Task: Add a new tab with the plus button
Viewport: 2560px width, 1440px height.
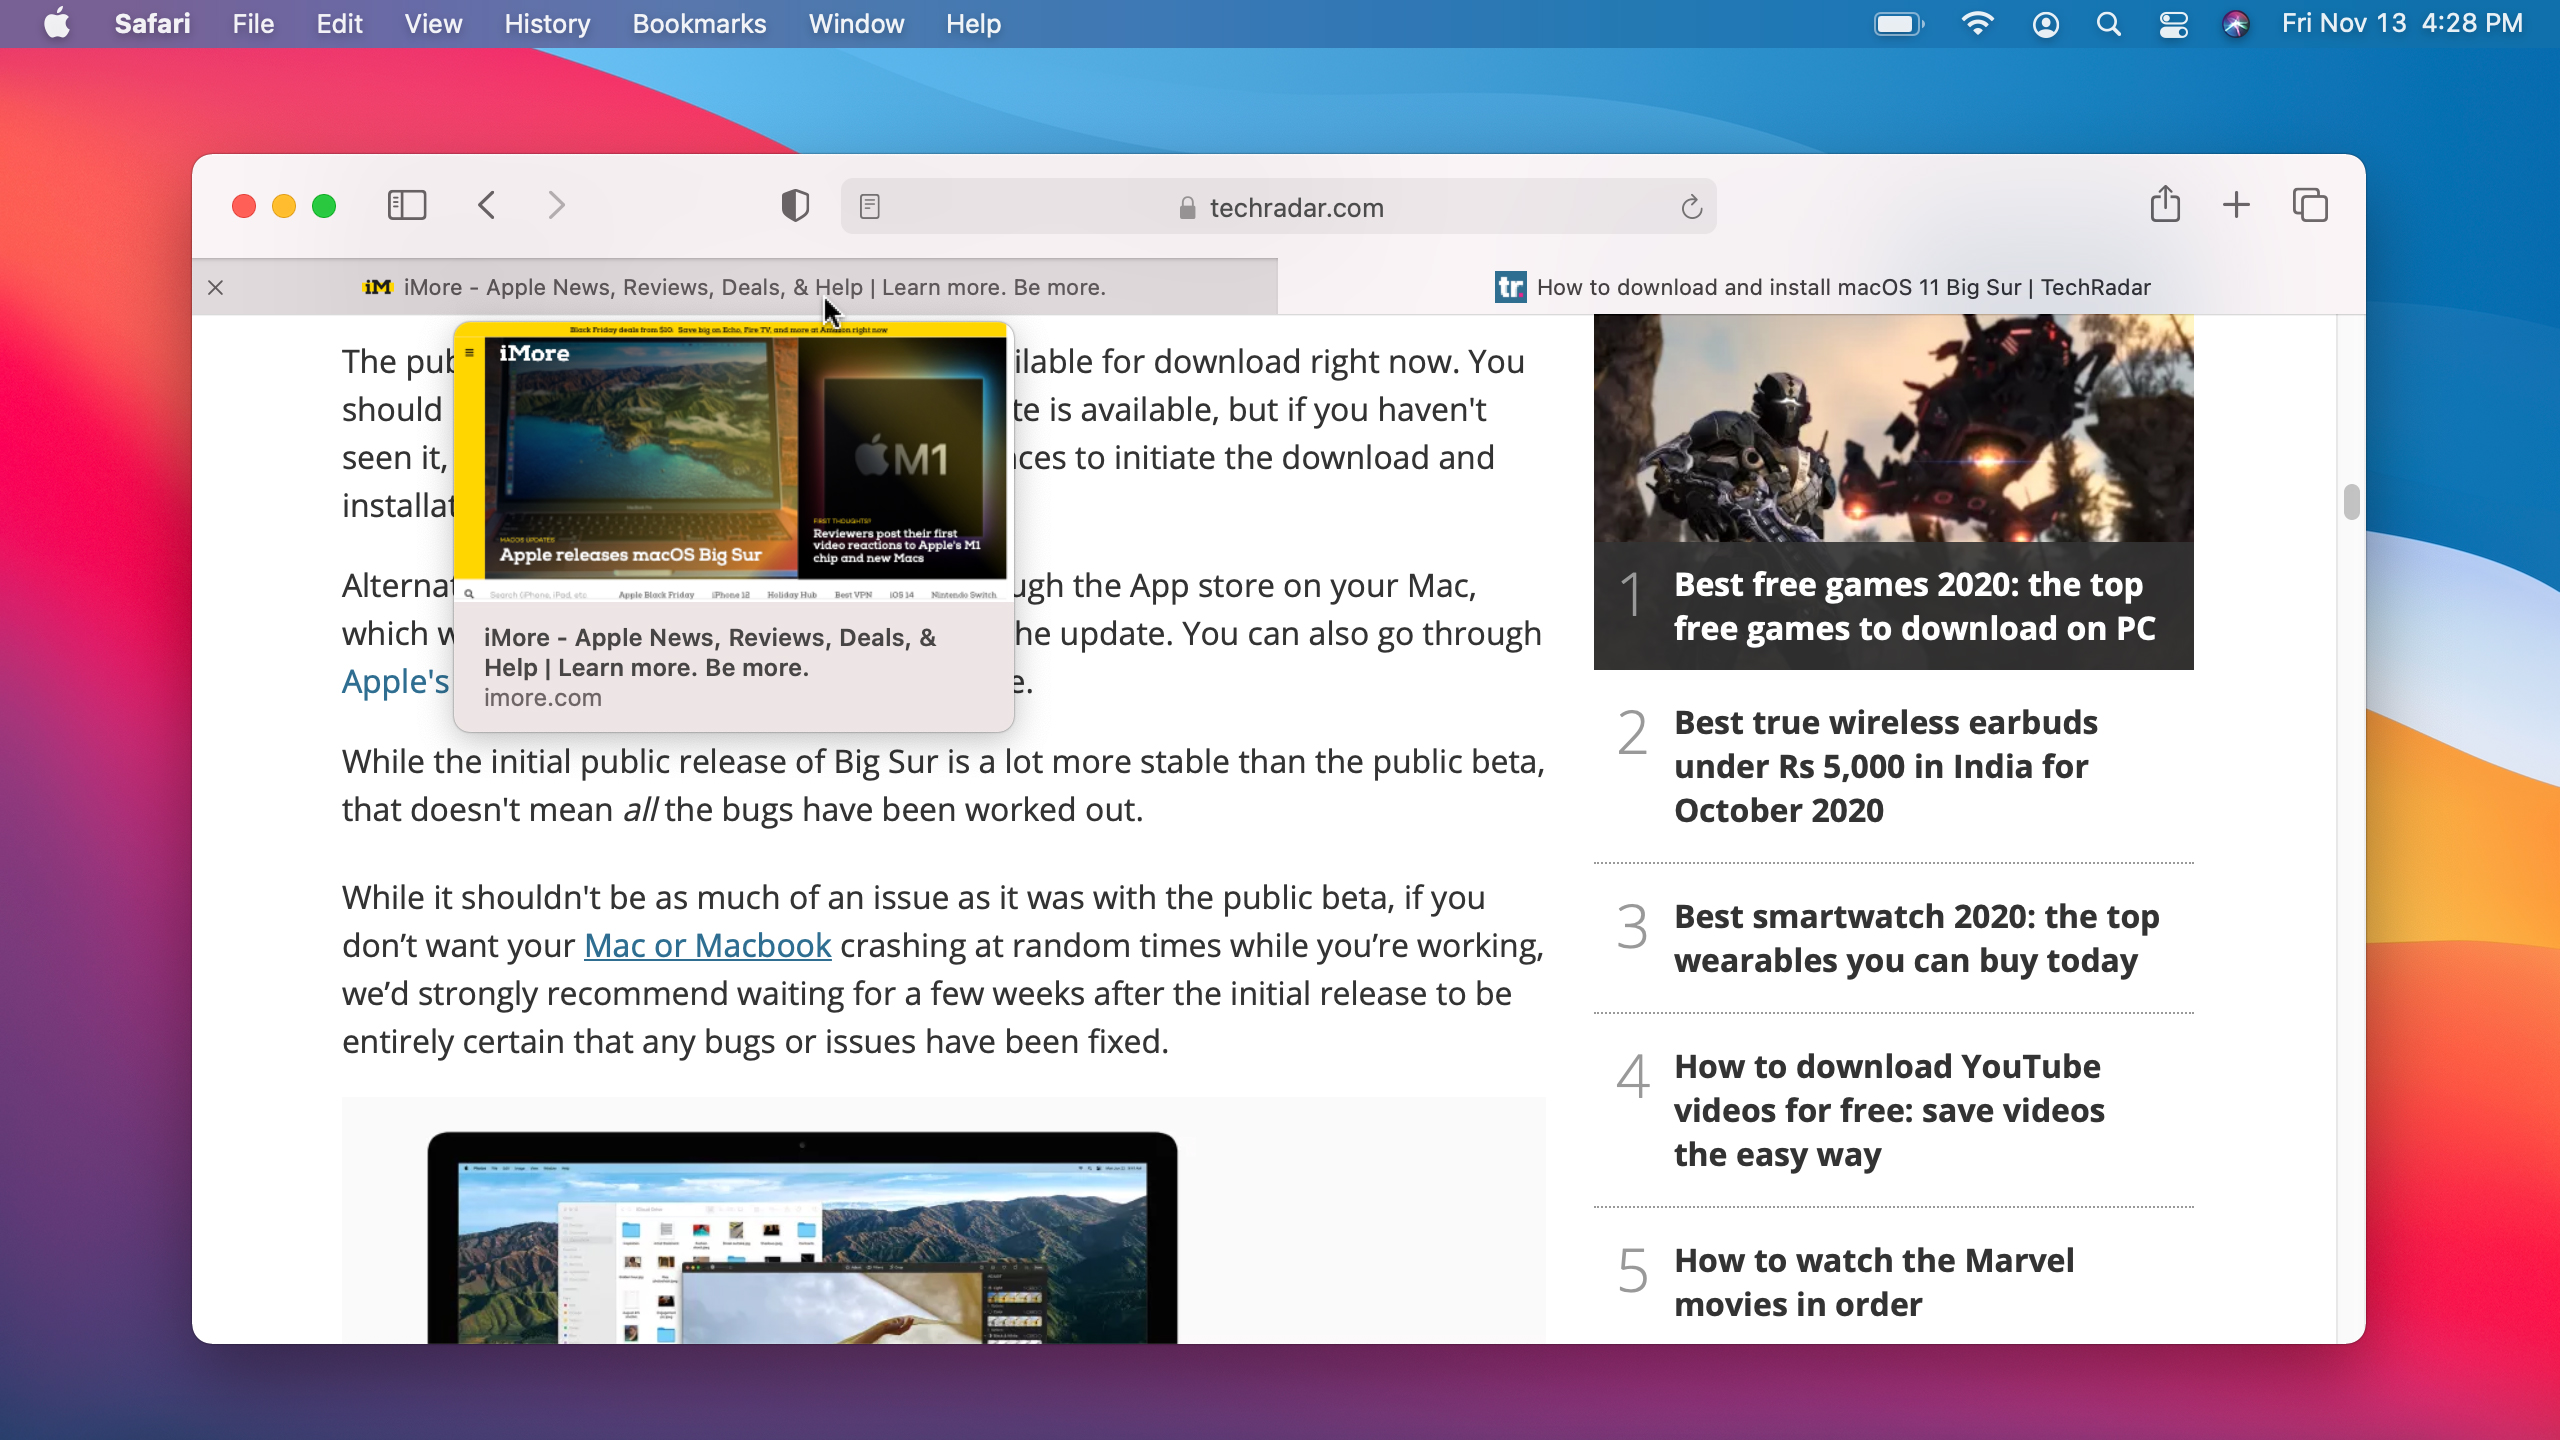Action: pos(2236,205)
